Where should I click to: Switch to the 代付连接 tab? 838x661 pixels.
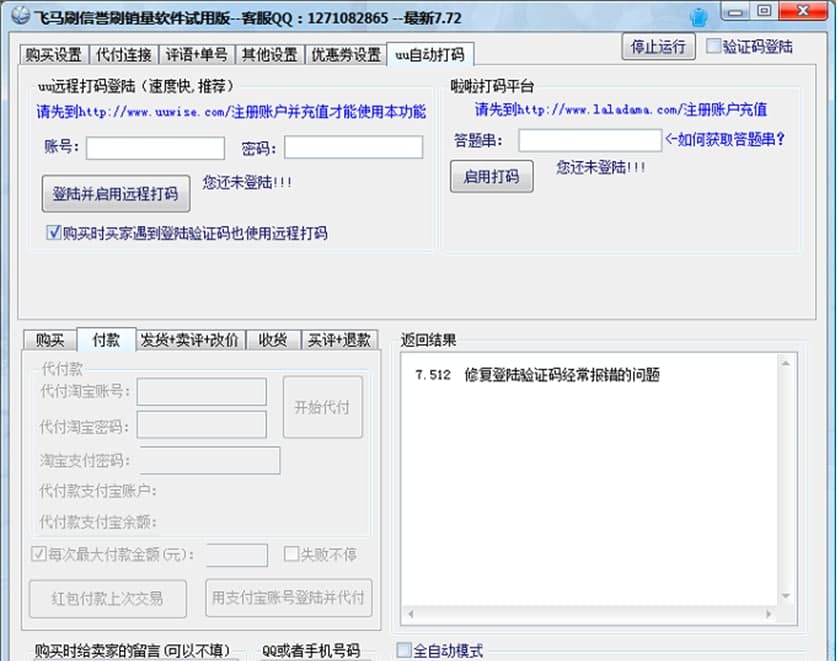tap(123, 55)
